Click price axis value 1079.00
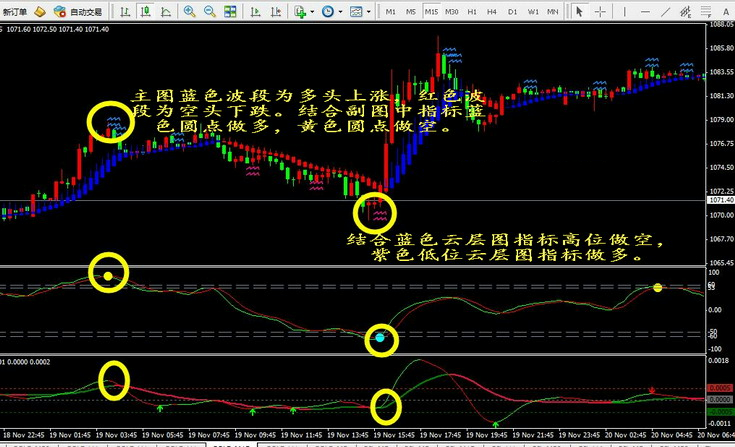 click(x=722, y=119)
